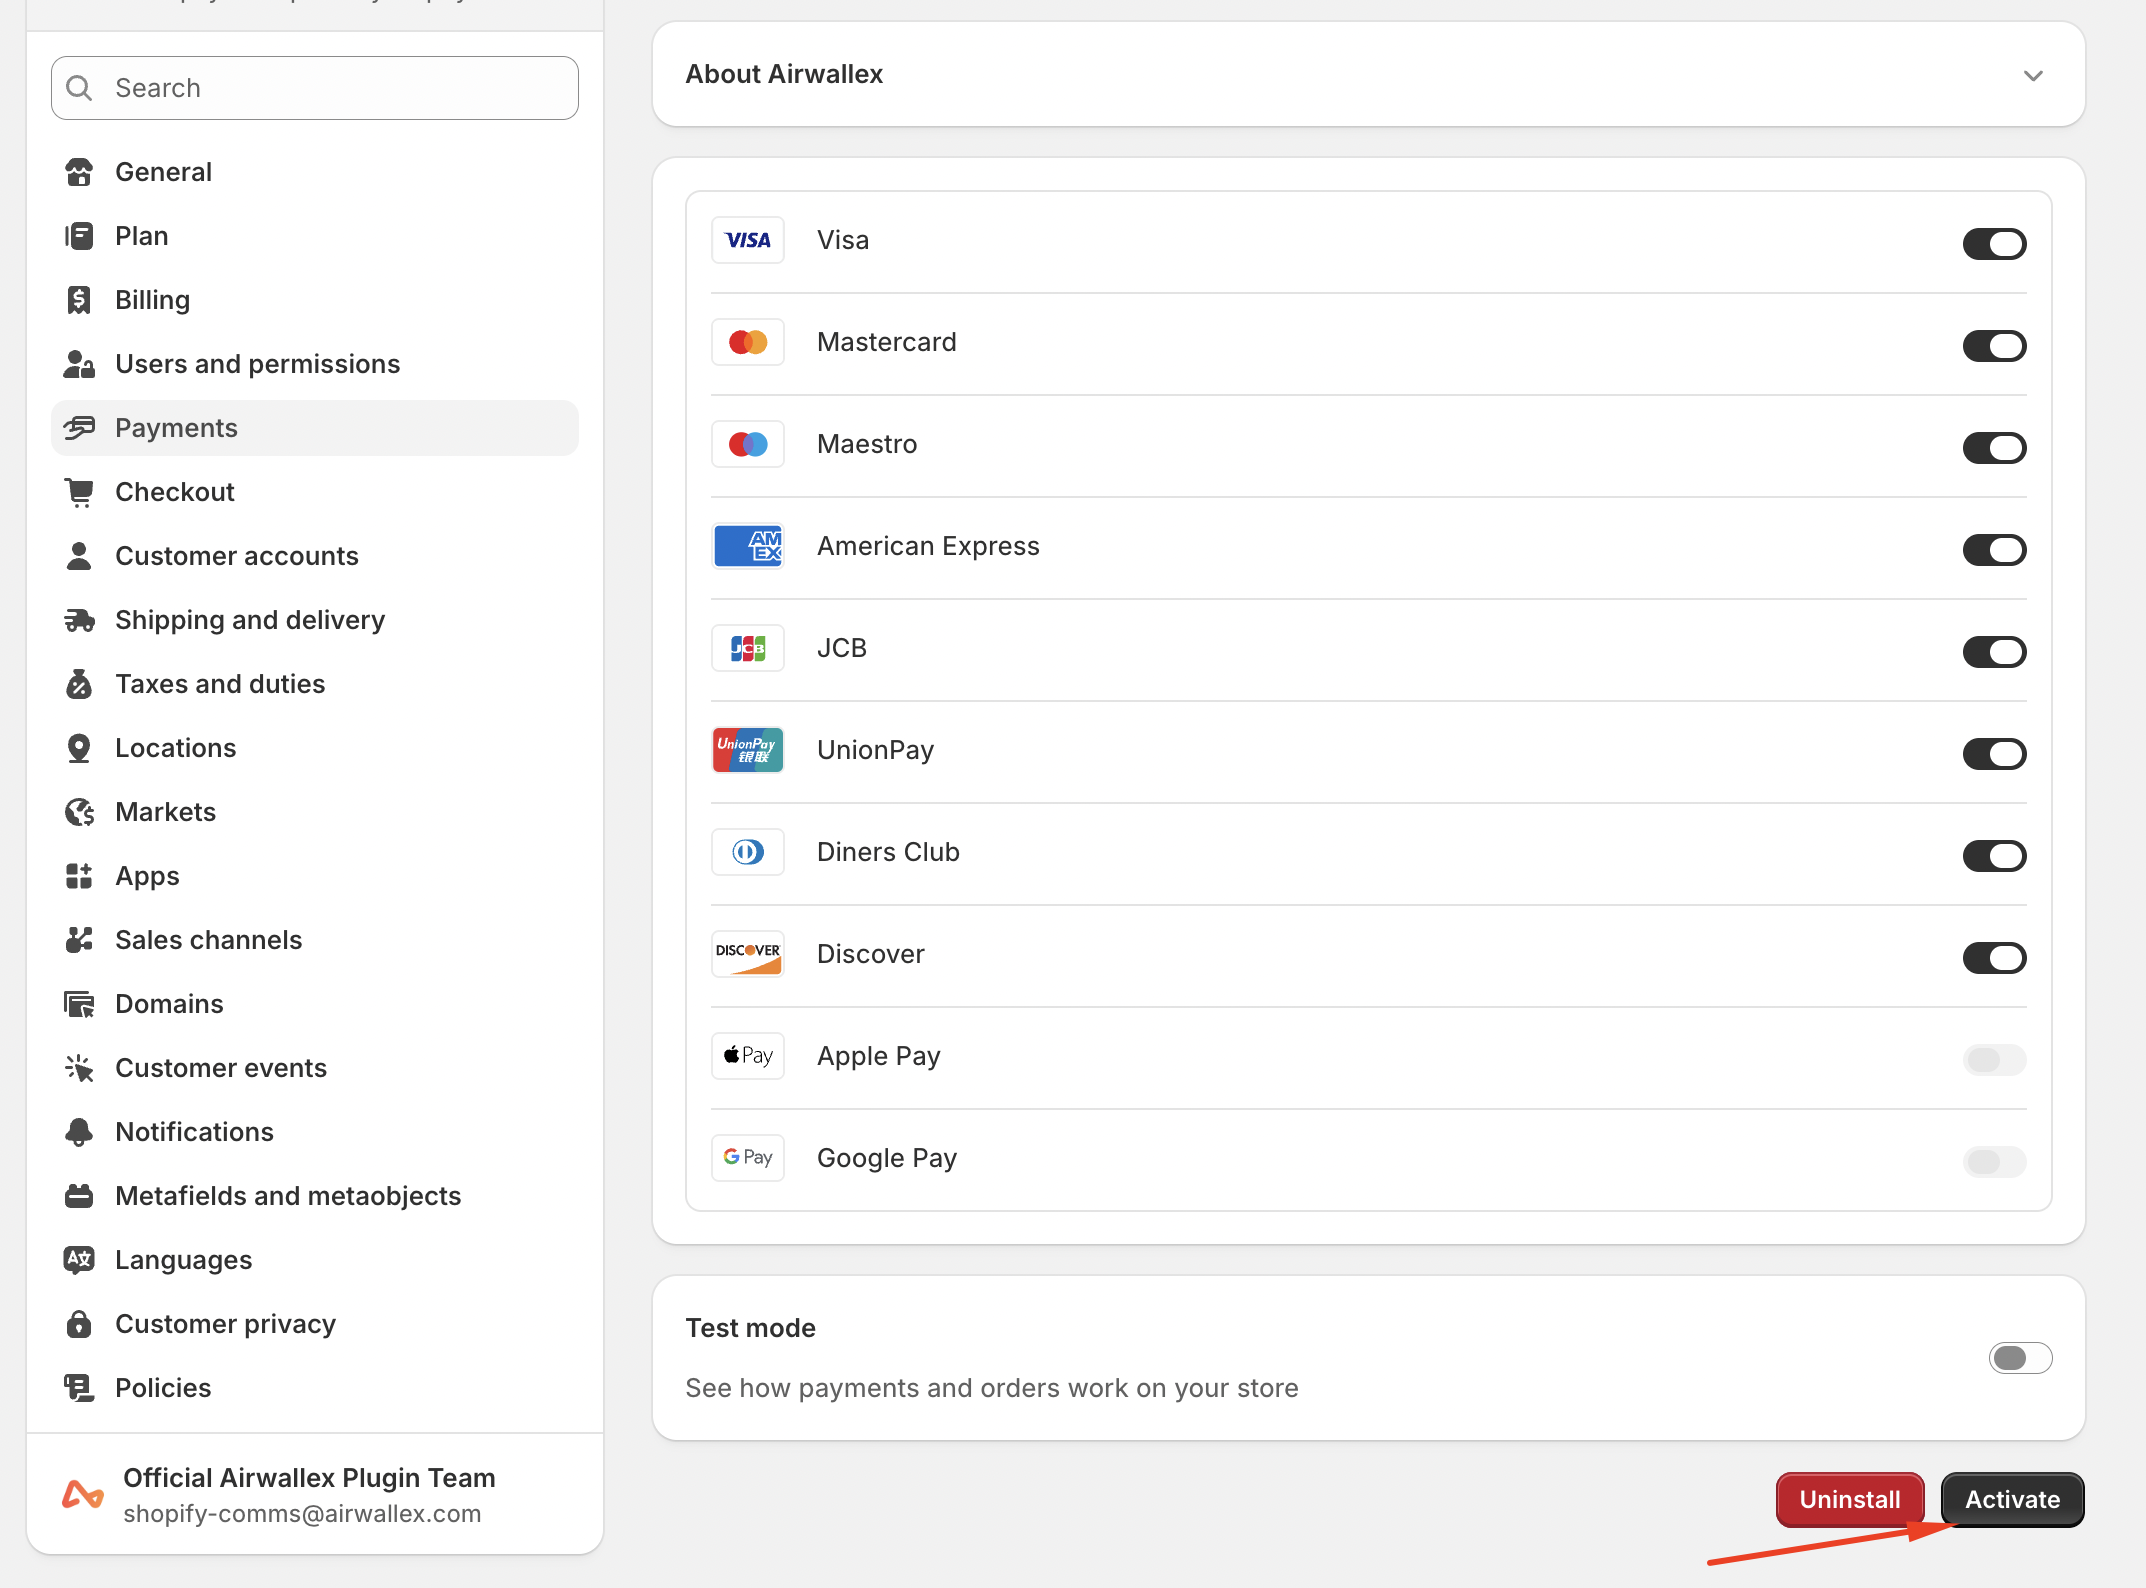
Task: Toggle the Discover card switch
Action: click(1994, 957)
